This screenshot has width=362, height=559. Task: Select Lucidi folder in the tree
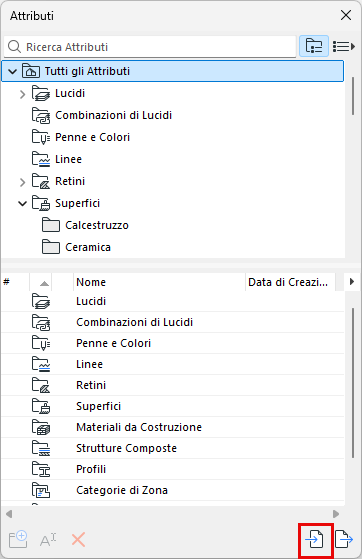[x=70, y=93]
